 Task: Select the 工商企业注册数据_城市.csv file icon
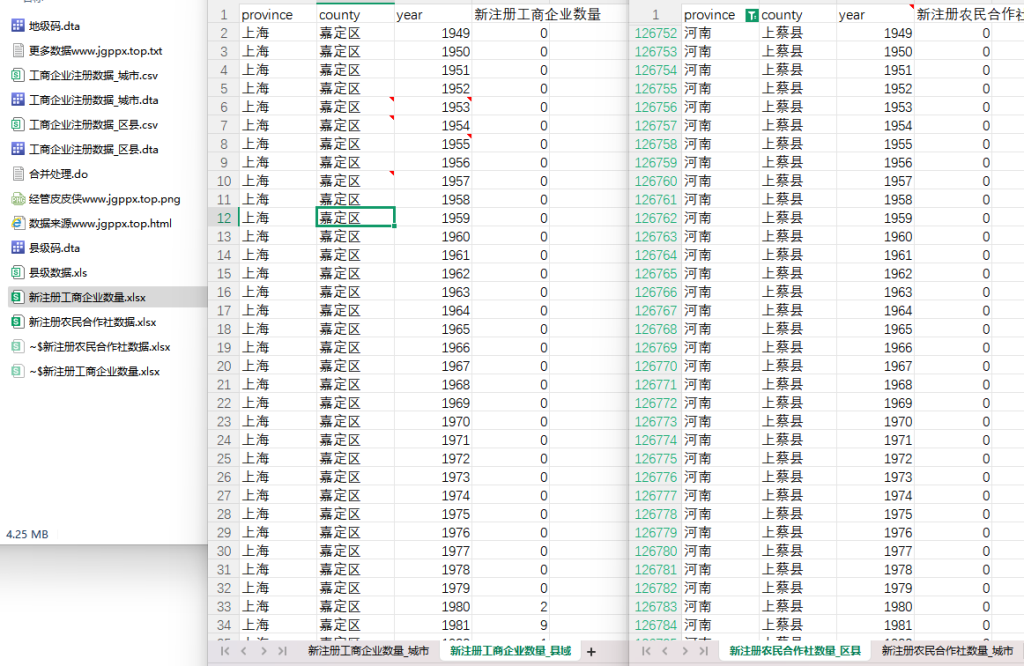click(x=18, y=76)
